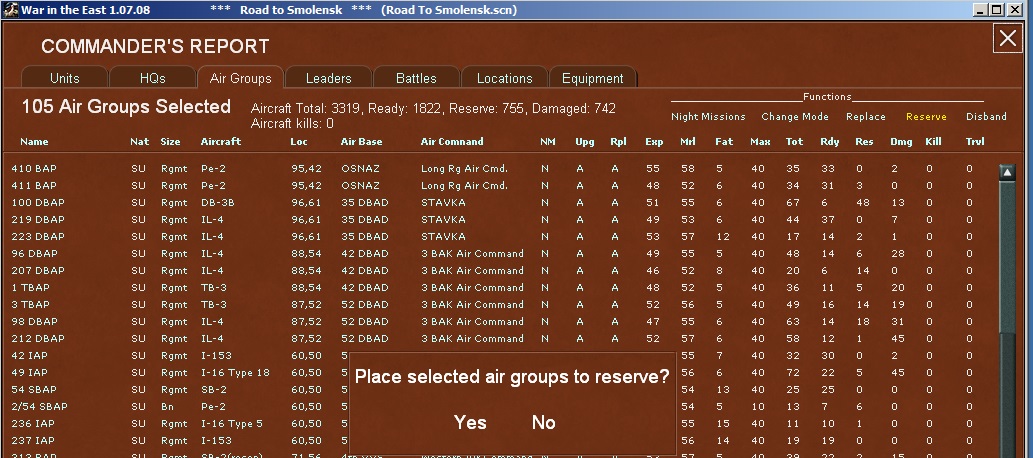Open the HQs tab
Image resolution: width=1033 pixels, height=458 pixels.
click(153, 78)
